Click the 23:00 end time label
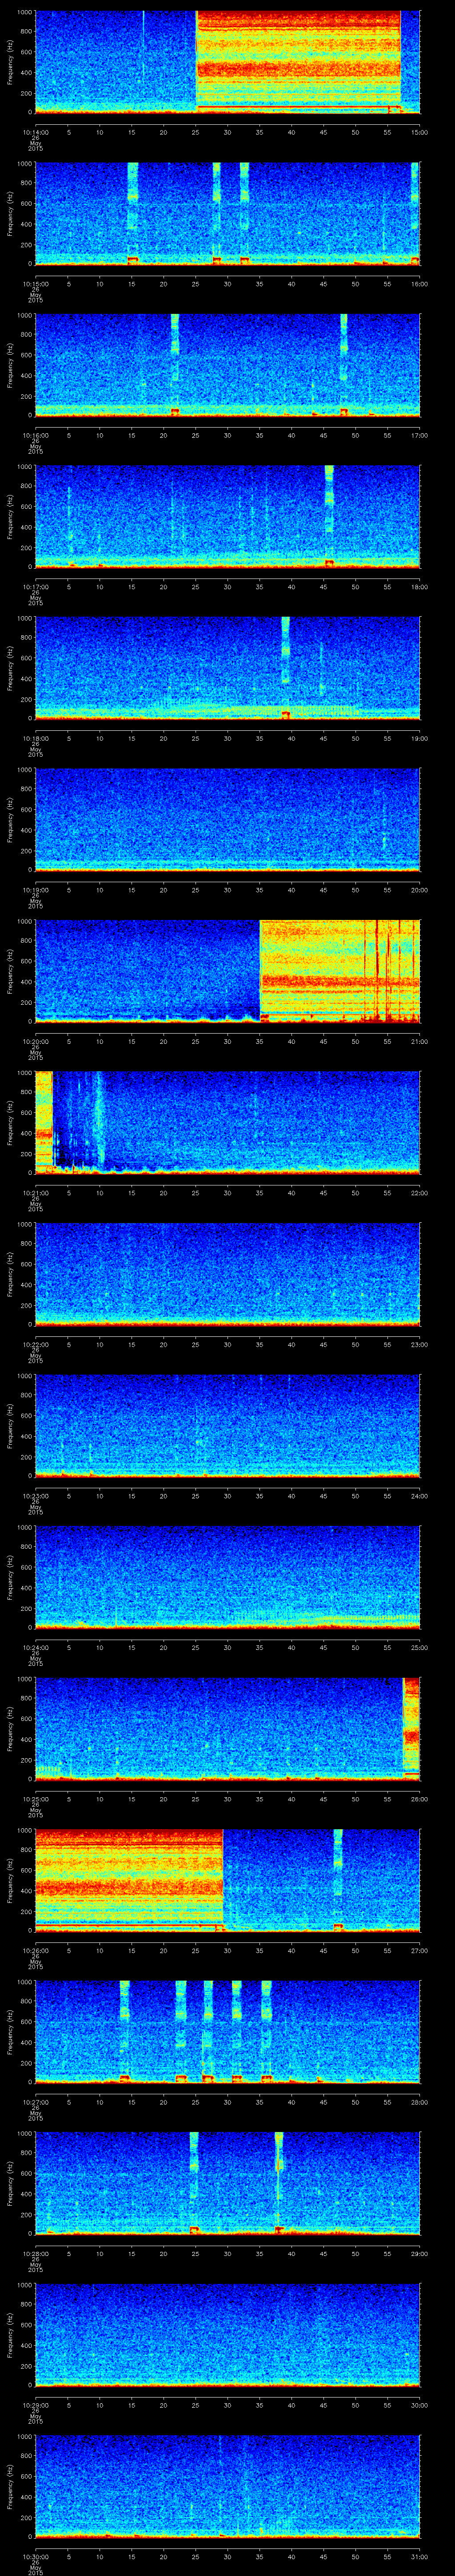Viewport: 455px width, 2576px height. [x=419, y=1344]
